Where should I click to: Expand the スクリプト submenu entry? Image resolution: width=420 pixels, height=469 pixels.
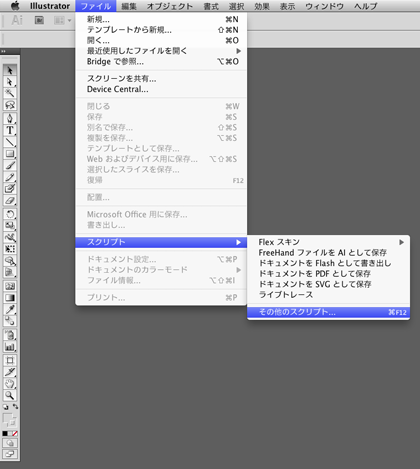[x=161, y=242]
